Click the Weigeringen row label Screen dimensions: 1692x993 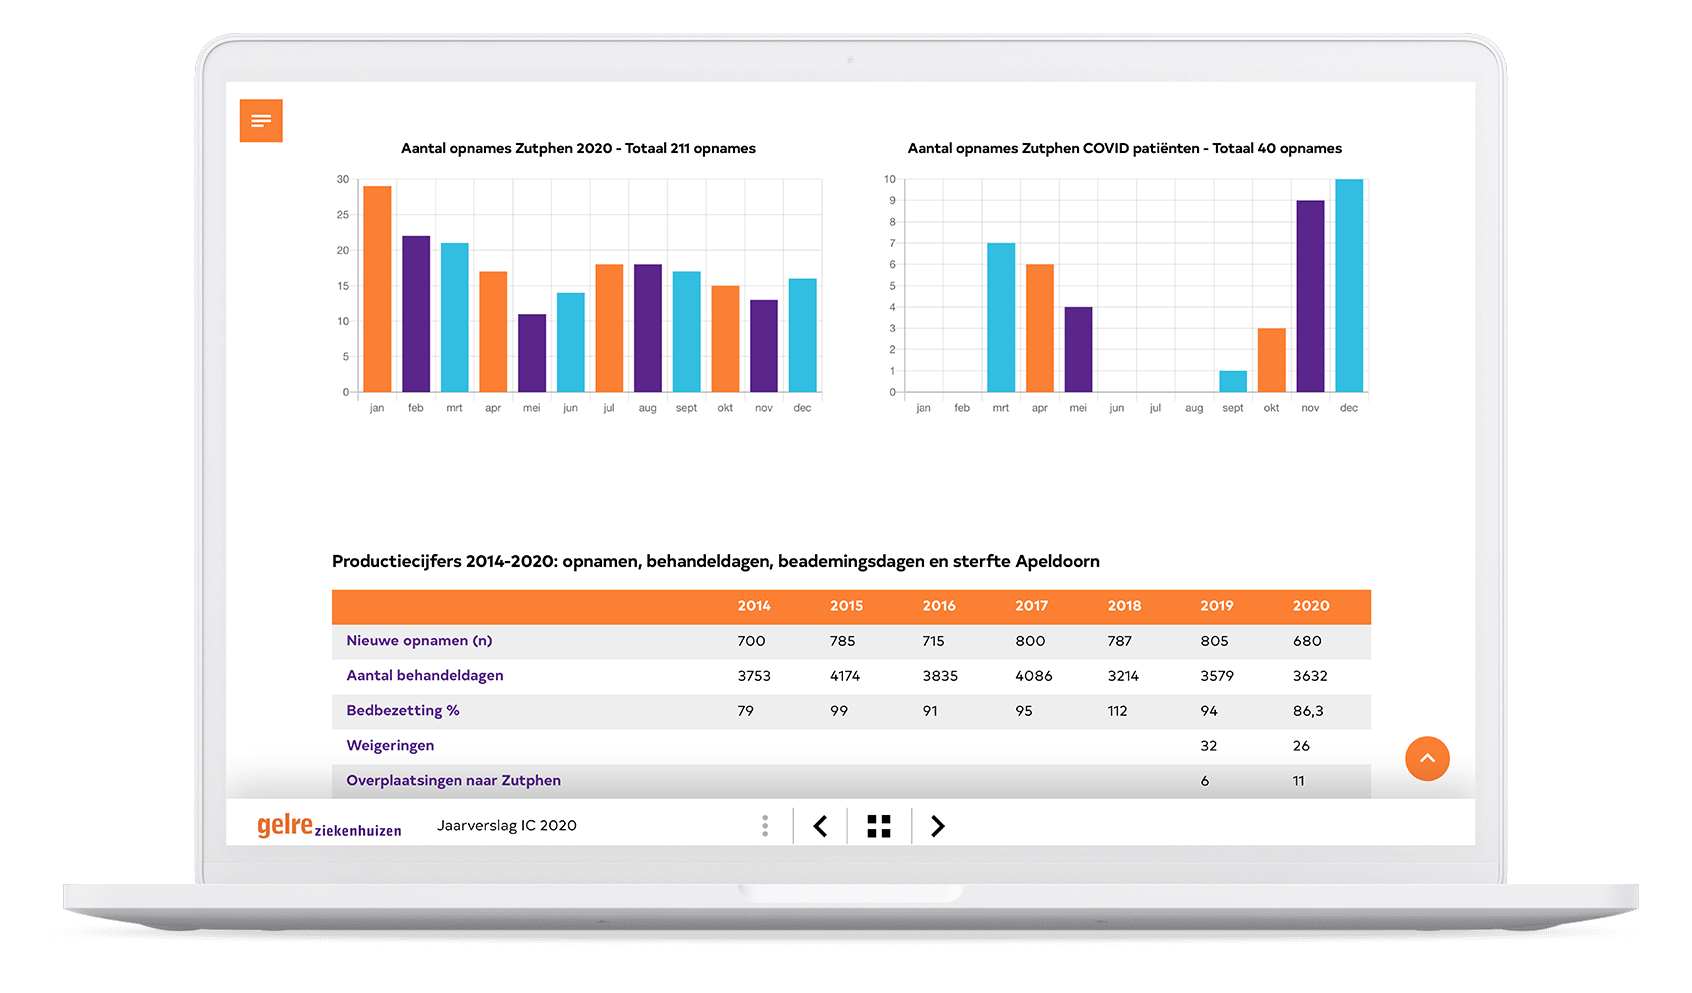(x=390, y=746)
